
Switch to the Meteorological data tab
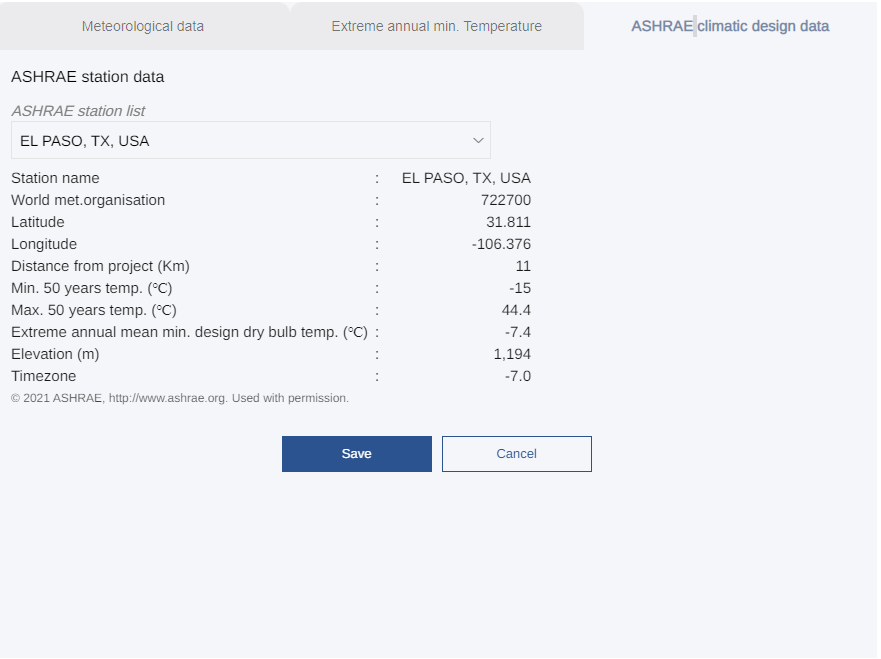142,26
